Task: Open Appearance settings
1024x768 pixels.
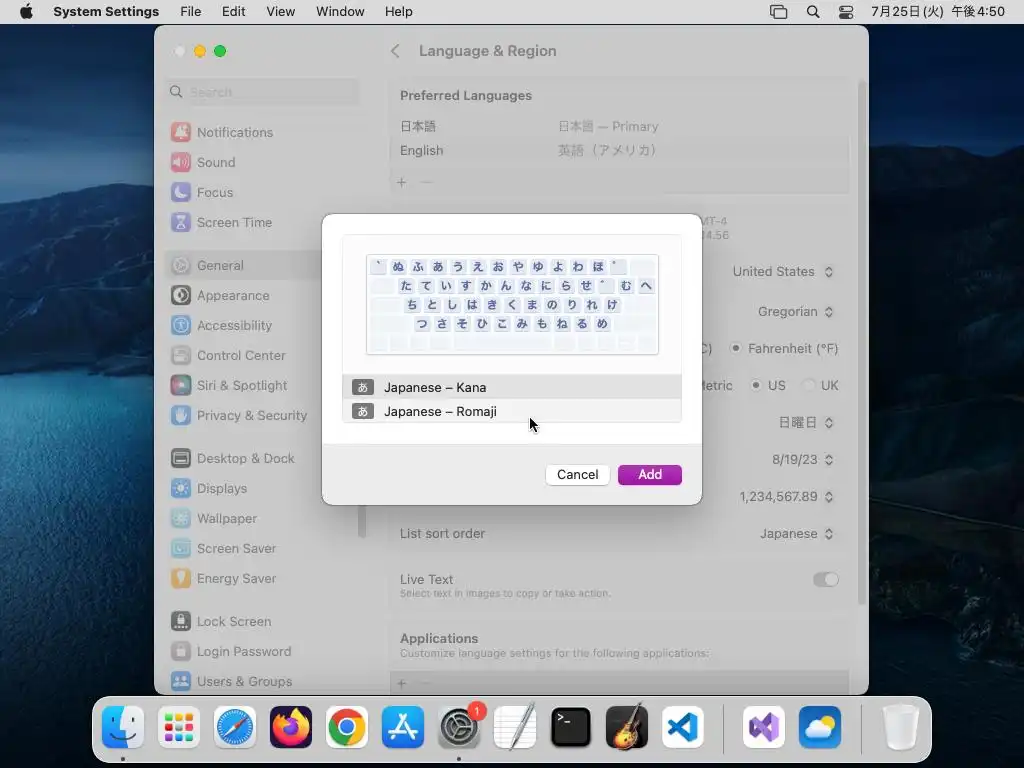Action: pos(232,296)
